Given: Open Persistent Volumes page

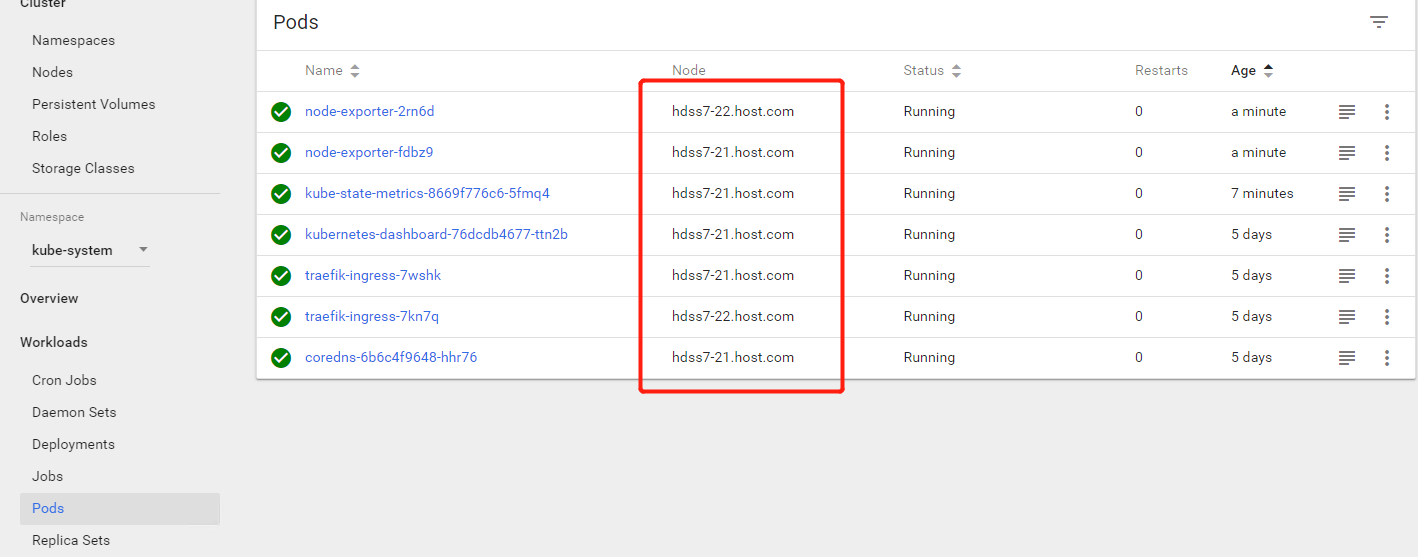Looking at the screenshot, I should (x=93, y=104).
